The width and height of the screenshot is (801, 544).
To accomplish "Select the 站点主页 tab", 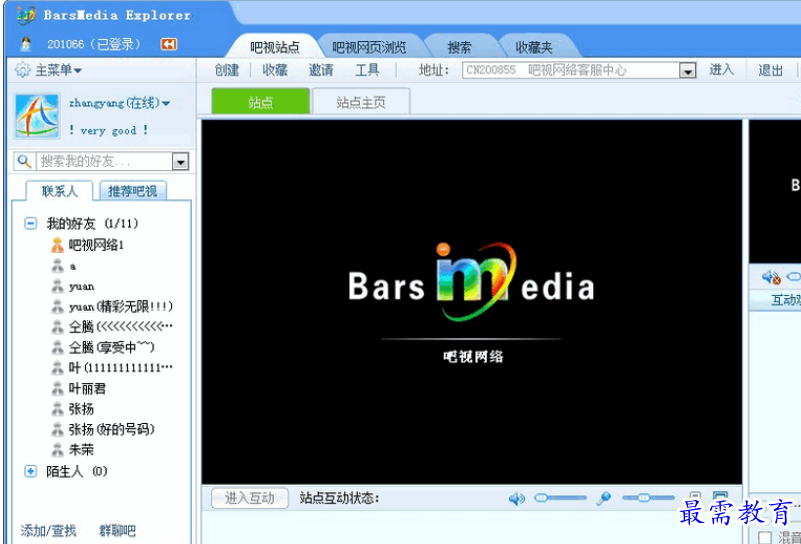I will tap(361, 102).
